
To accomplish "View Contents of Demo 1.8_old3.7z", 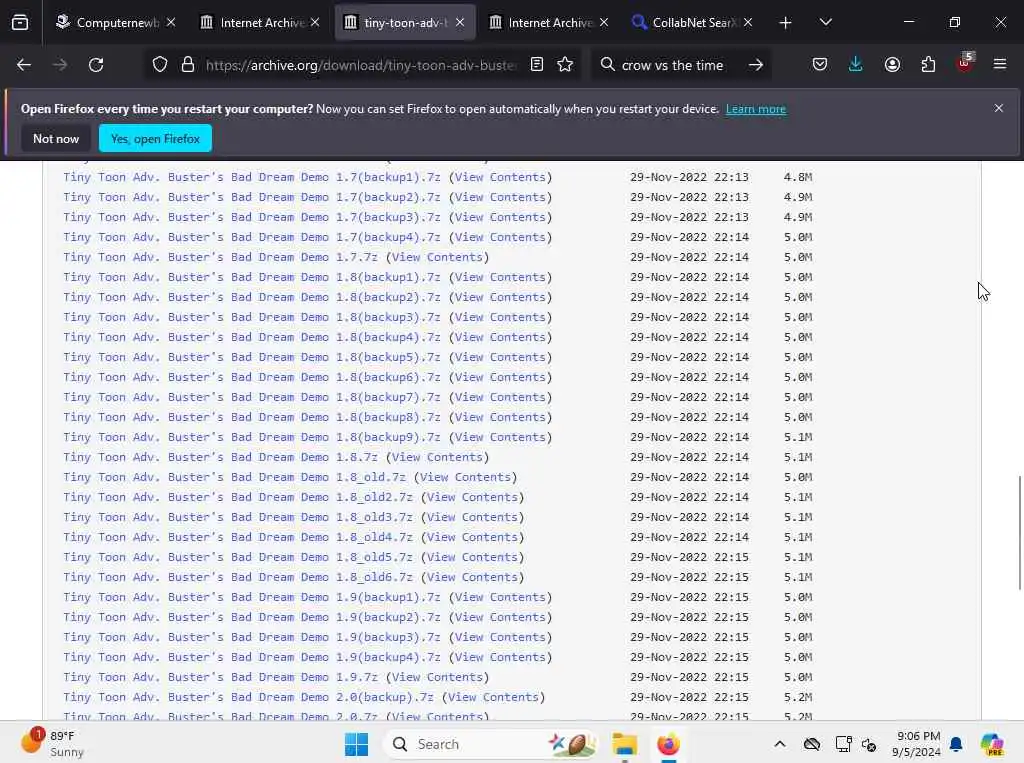I will click(472, 517).
